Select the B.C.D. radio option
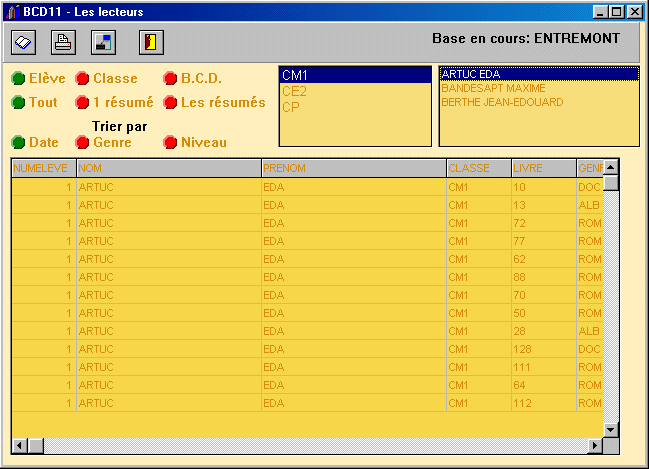This screenshot has width=649, height=469. point(170,78)
